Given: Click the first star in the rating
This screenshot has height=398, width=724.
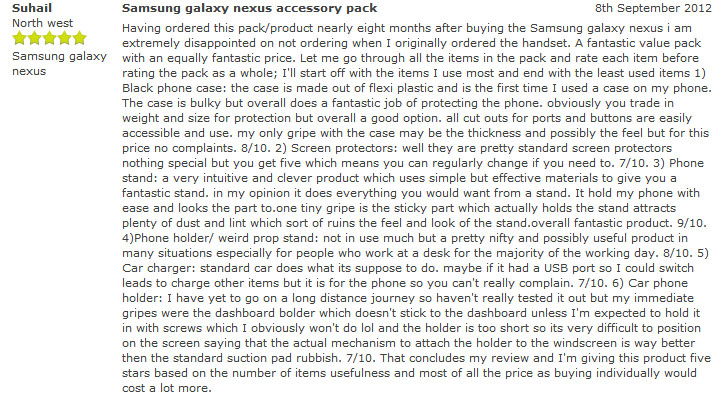Looking at the screenshot, I should 19,38.
